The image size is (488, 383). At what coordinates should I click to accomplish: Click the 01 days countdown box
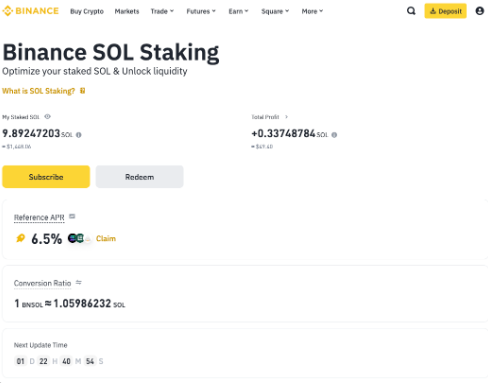pyautogui.click(x=21, y=361)
